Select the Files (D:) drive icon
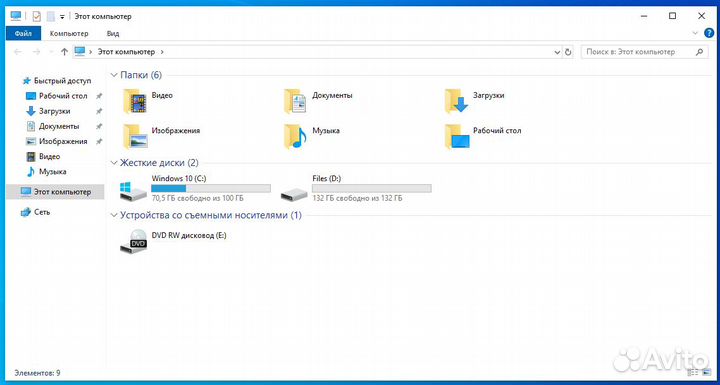Image resolution: width=720 pixels, height=385 pixels. [x=294, y=194]
